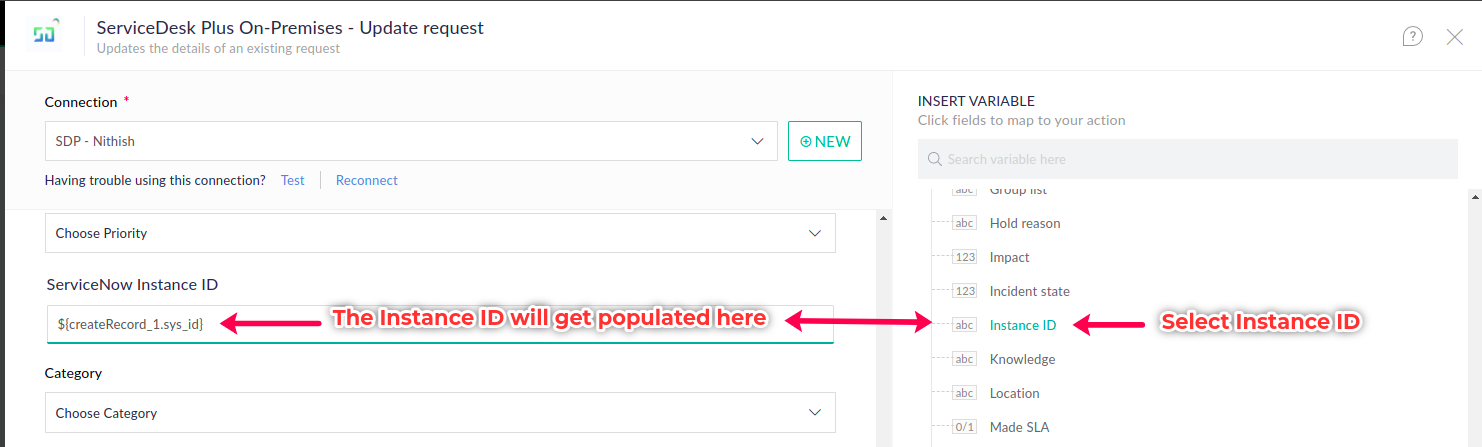Select the Hold reason variable
This screenshot has width=1482, height=447.
click(1024, 223)
